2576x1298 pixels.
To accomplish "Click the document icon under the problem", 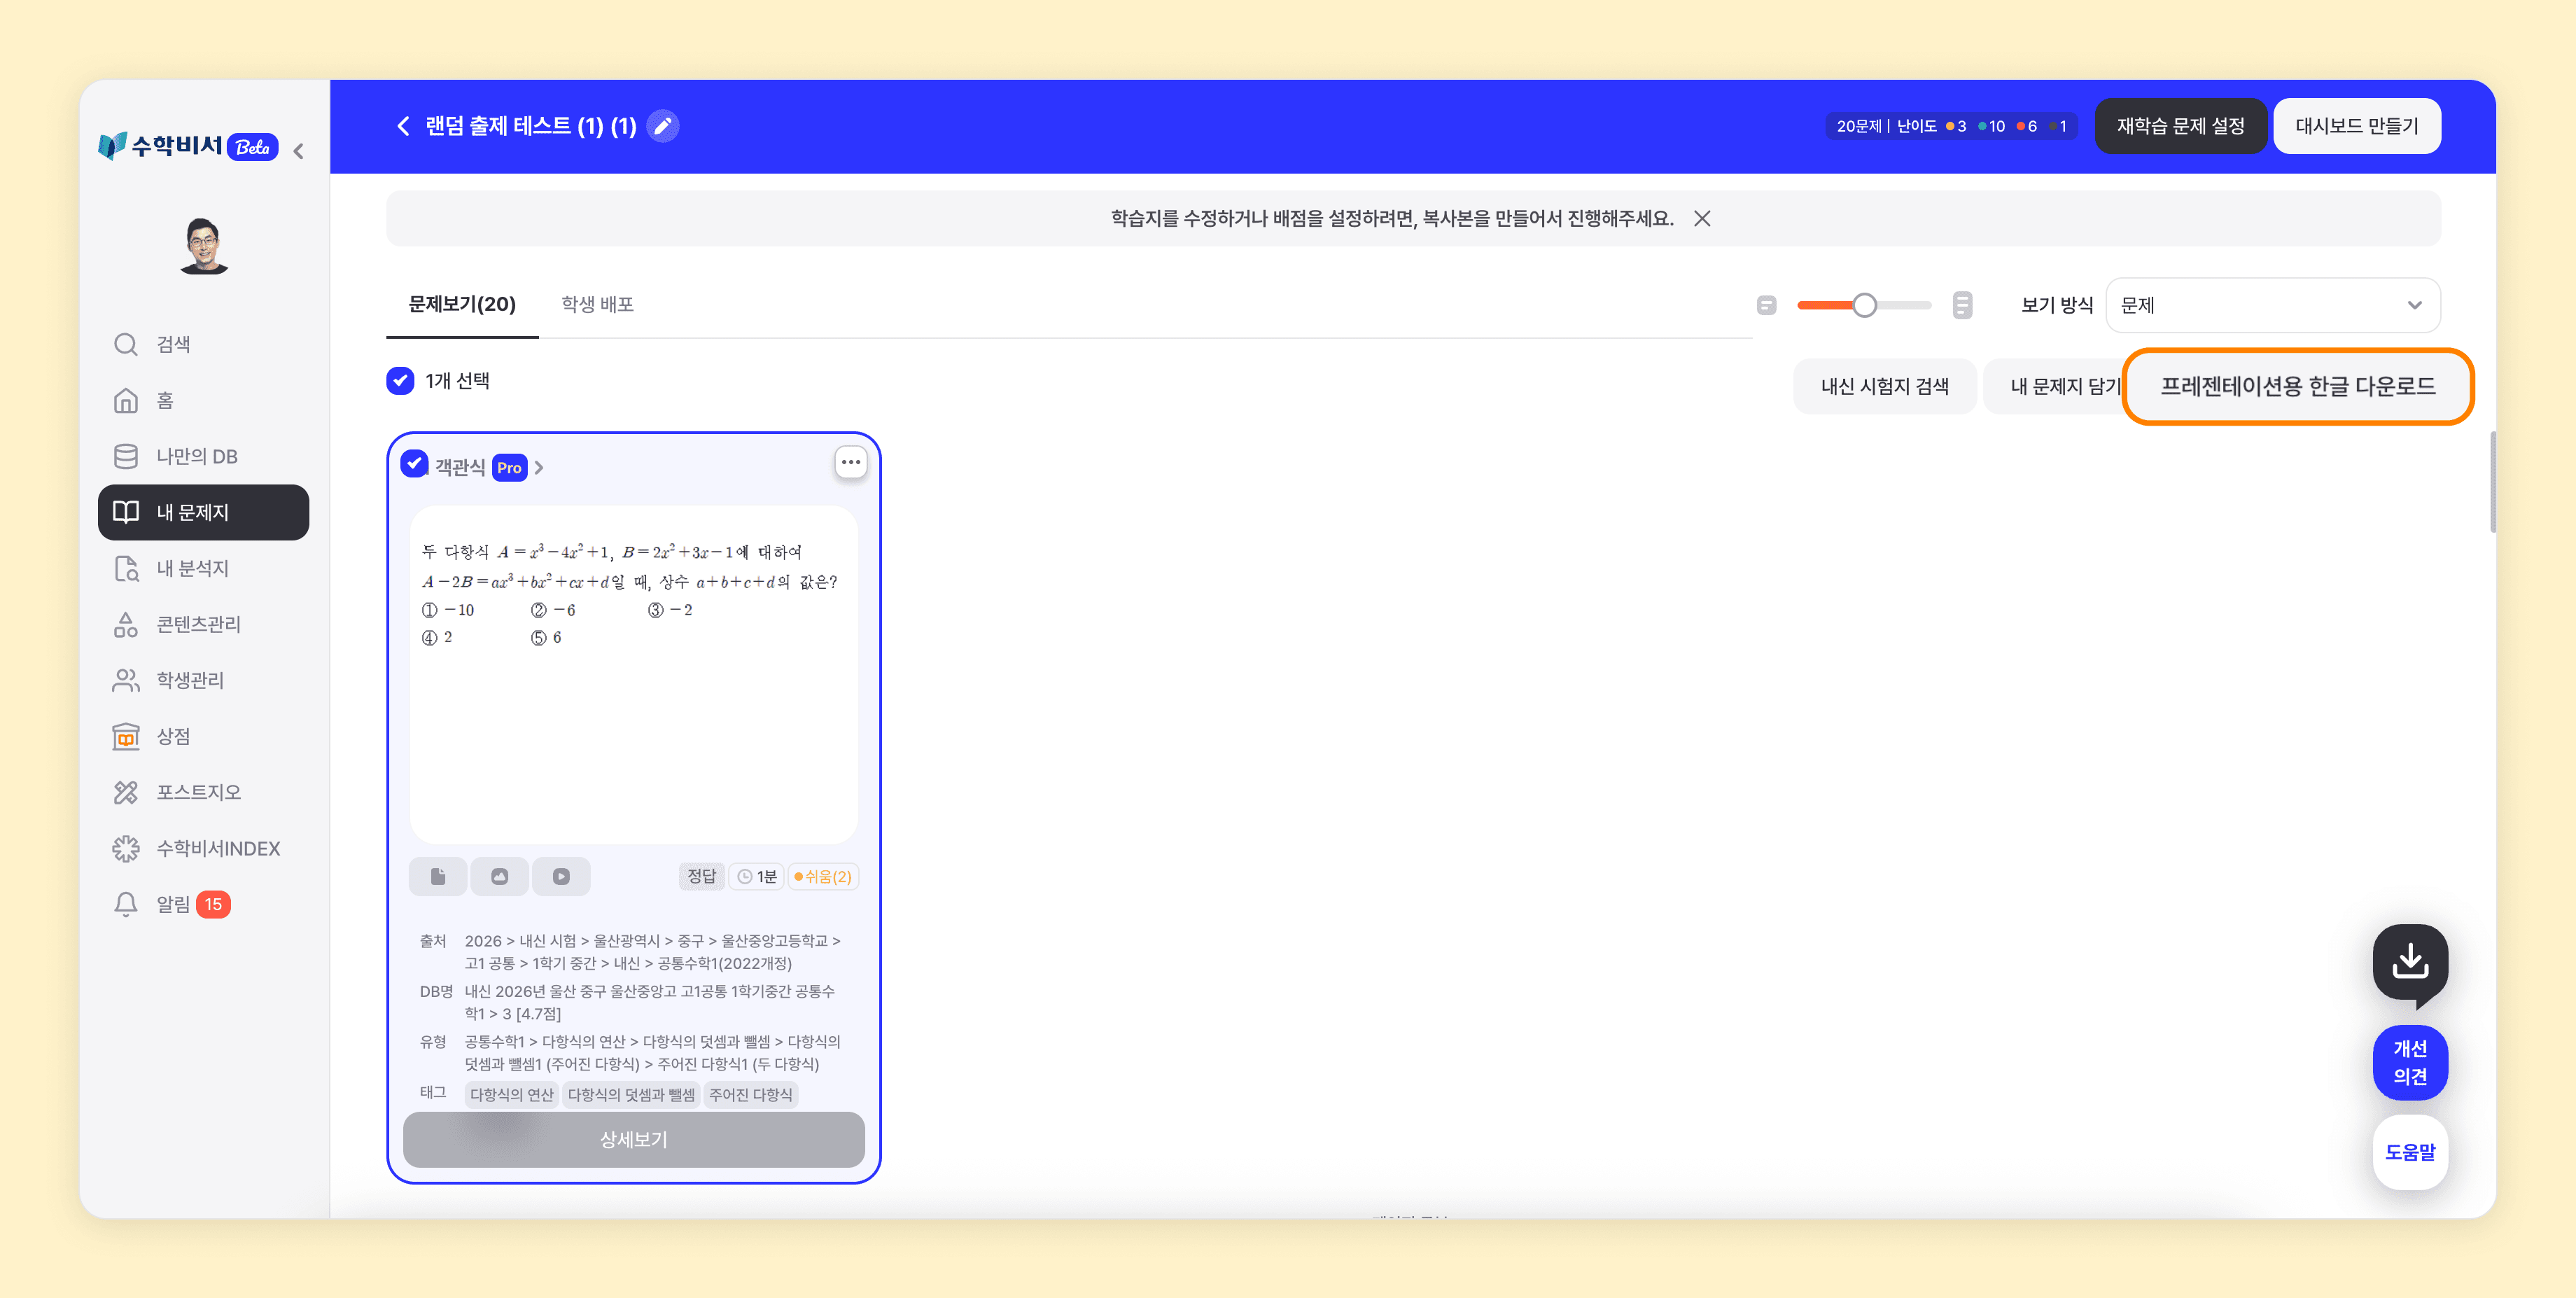I will tap(437, 876).
